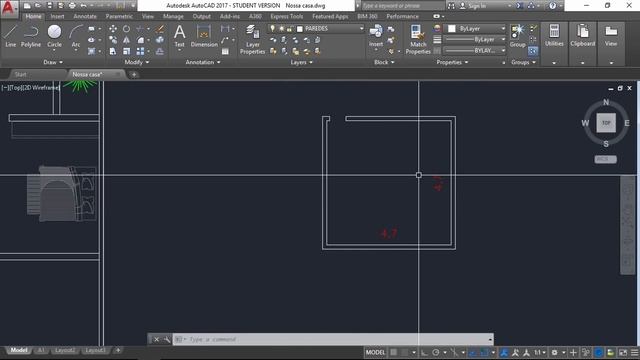This screenshot has width=640, height=360.
Task: Toggle grid display in status bar
Action: coord(393,352)
